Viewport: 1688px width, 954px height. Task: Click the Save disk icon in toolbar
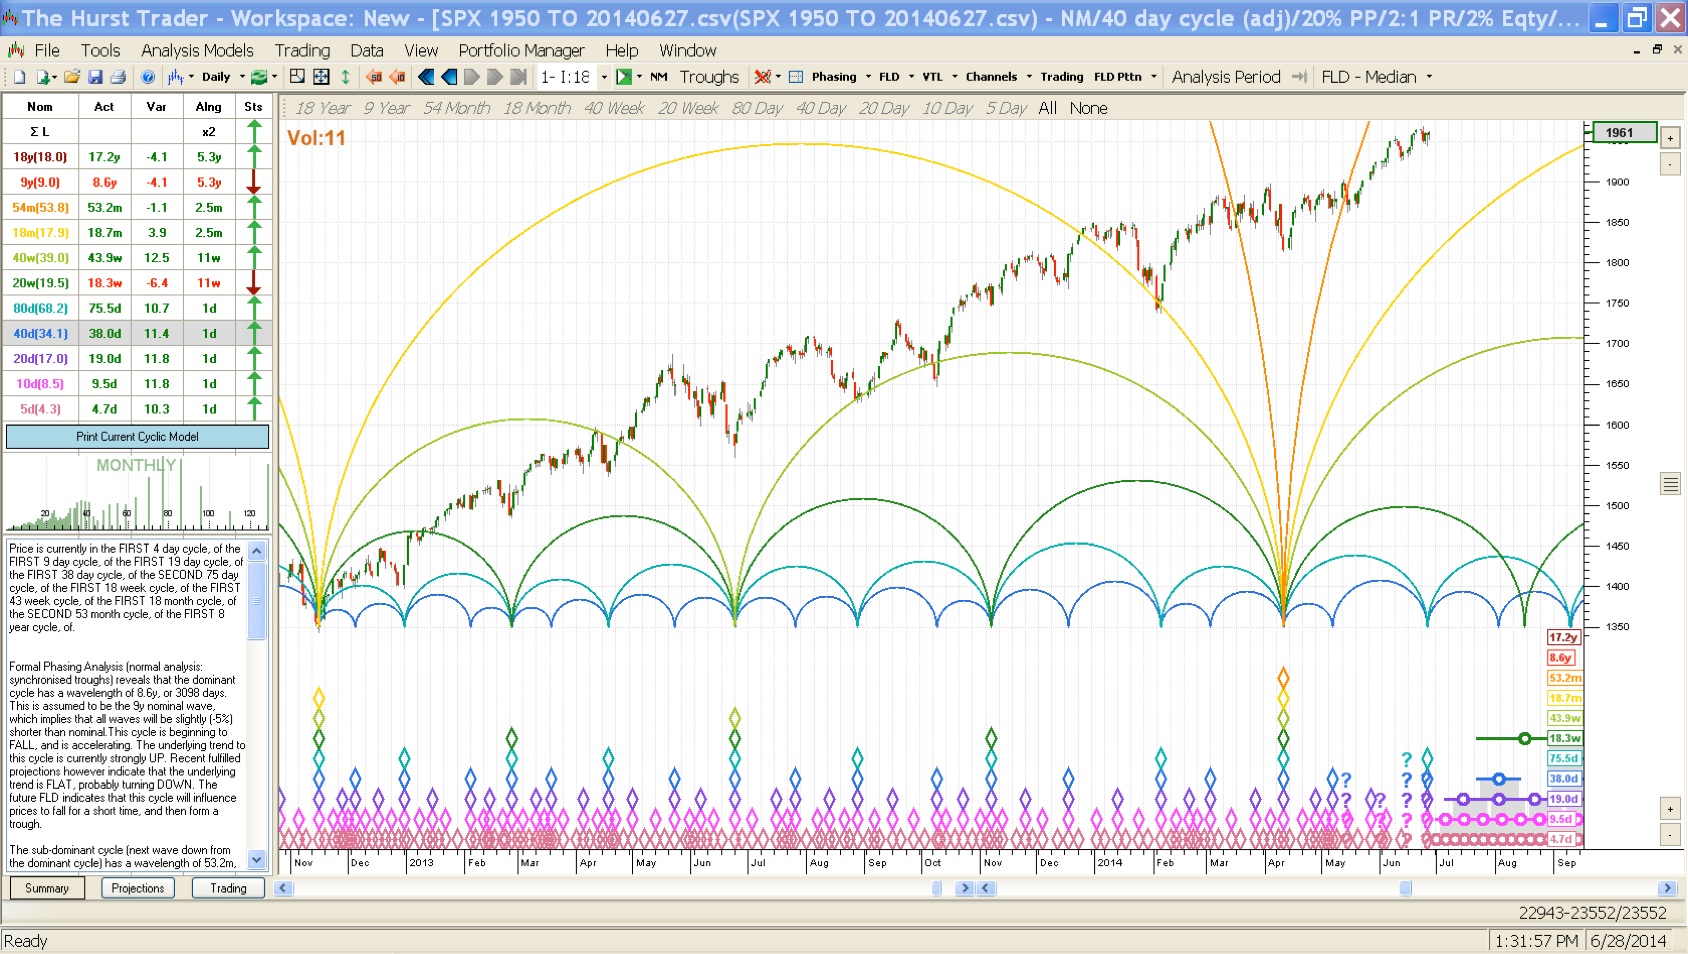pos(95,77)
